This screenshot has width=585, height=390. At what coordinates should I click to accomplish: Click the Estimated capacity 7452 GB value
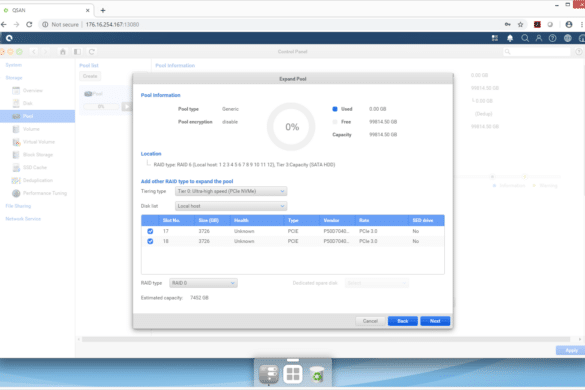coord(199,298)
